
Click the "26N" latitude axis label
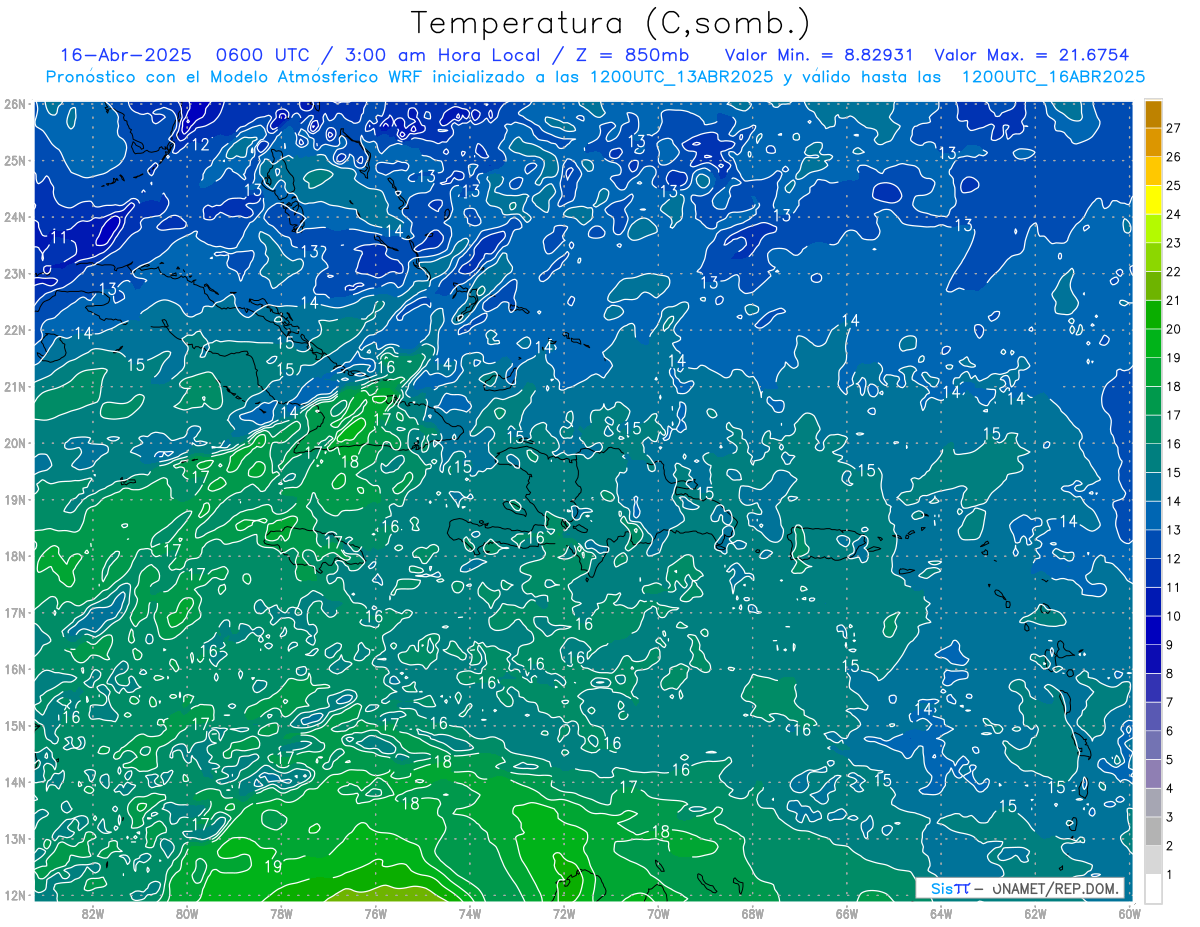click(15, 104)
